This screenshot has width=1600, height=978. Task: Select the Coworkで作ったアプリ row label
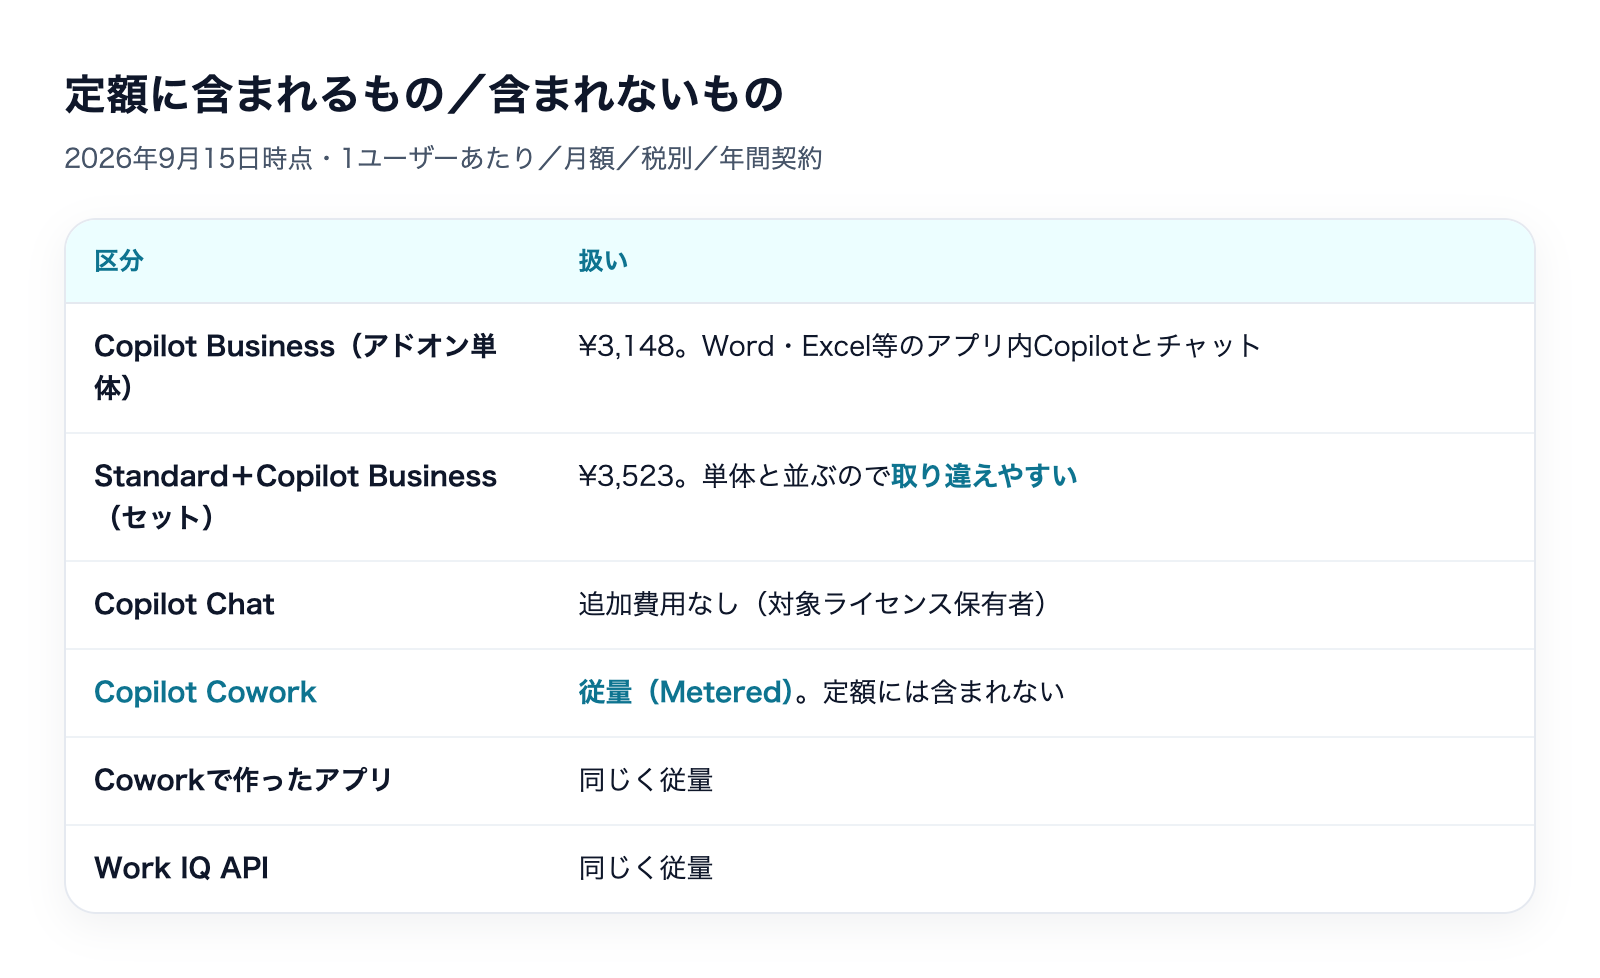pyautogui.click(x=243, y=780)
